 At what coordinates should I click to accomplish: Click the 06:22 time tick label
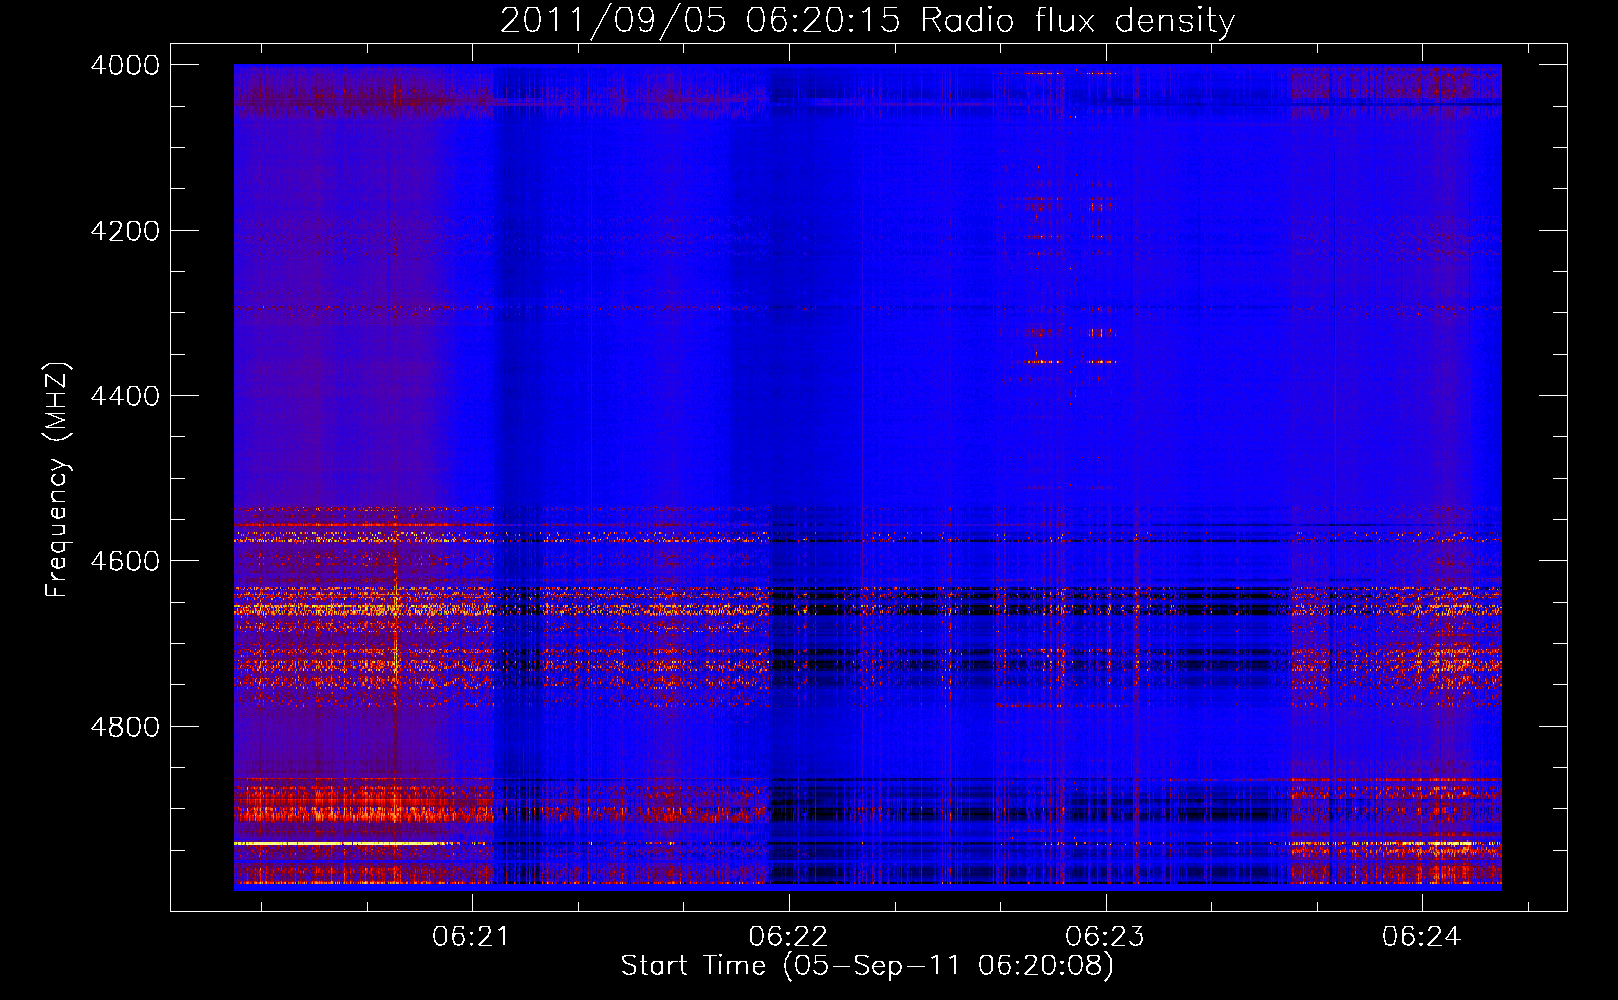pyautogui.click(x=788, y=937)
